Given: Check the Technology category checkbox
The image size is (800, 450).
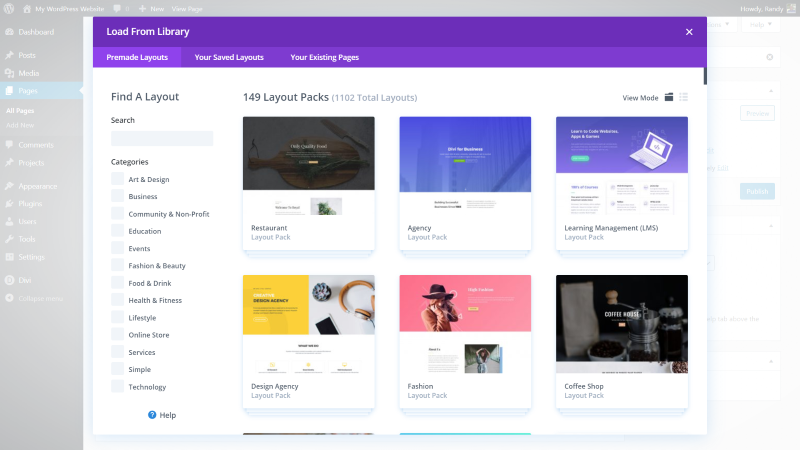Looking at the screenshot, I should [117, 386].
